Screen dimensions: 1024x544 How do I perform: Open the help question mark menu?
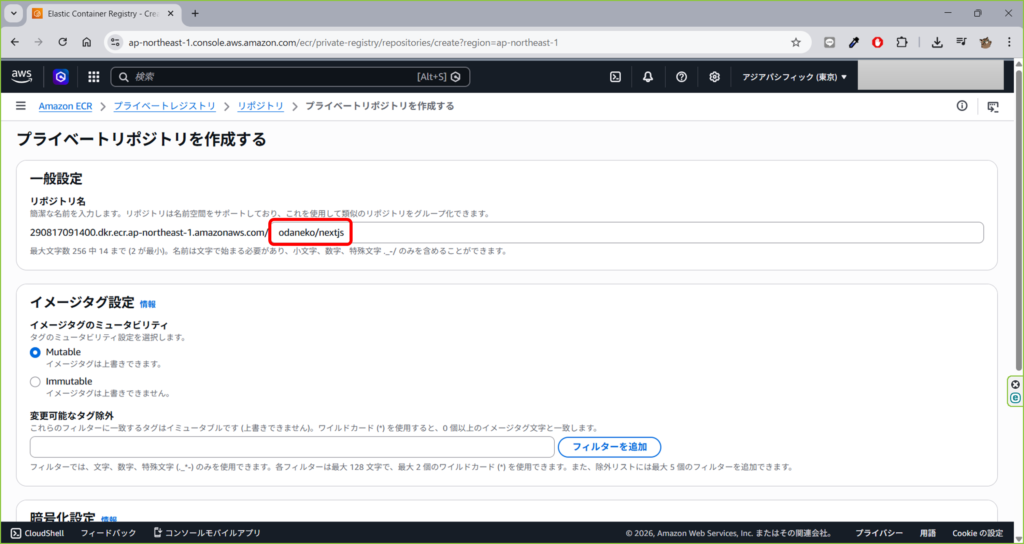tap(681, 77)
